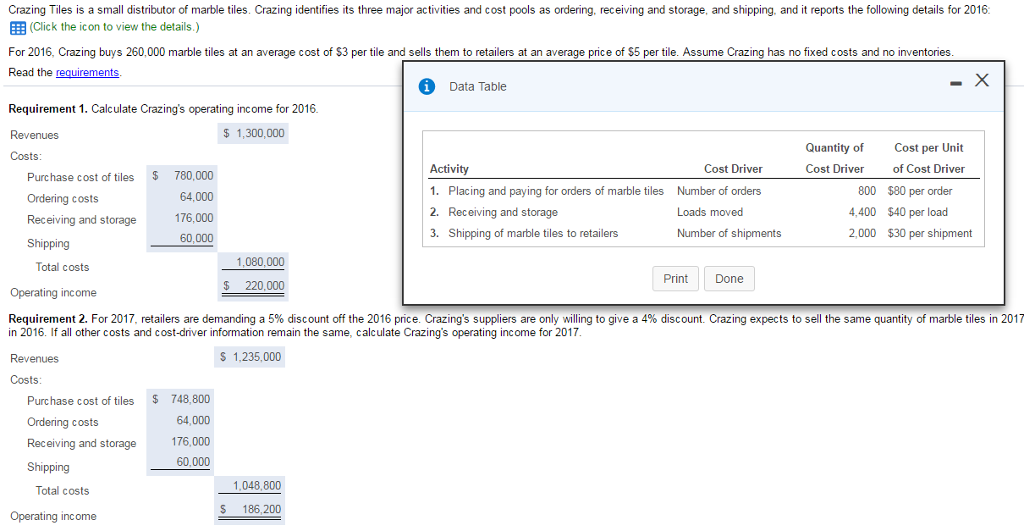
Task: Select 2017 Operating income field $186,200
Action: (249, 509)
